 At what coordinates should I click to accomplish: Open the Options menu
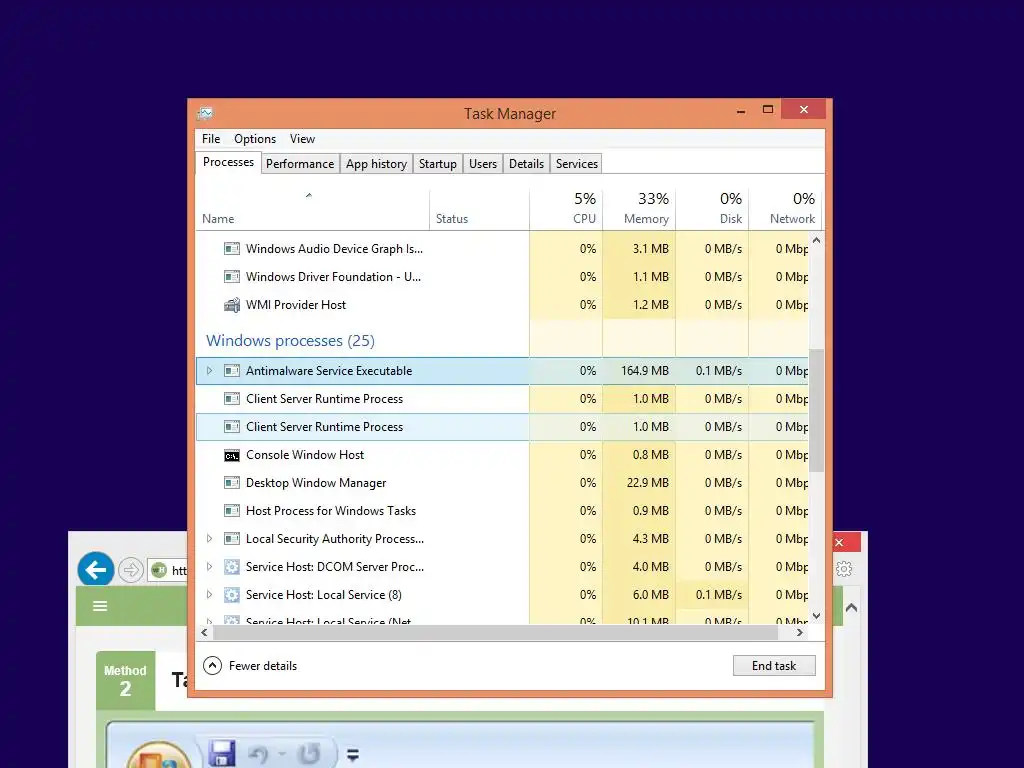point(255,139)
